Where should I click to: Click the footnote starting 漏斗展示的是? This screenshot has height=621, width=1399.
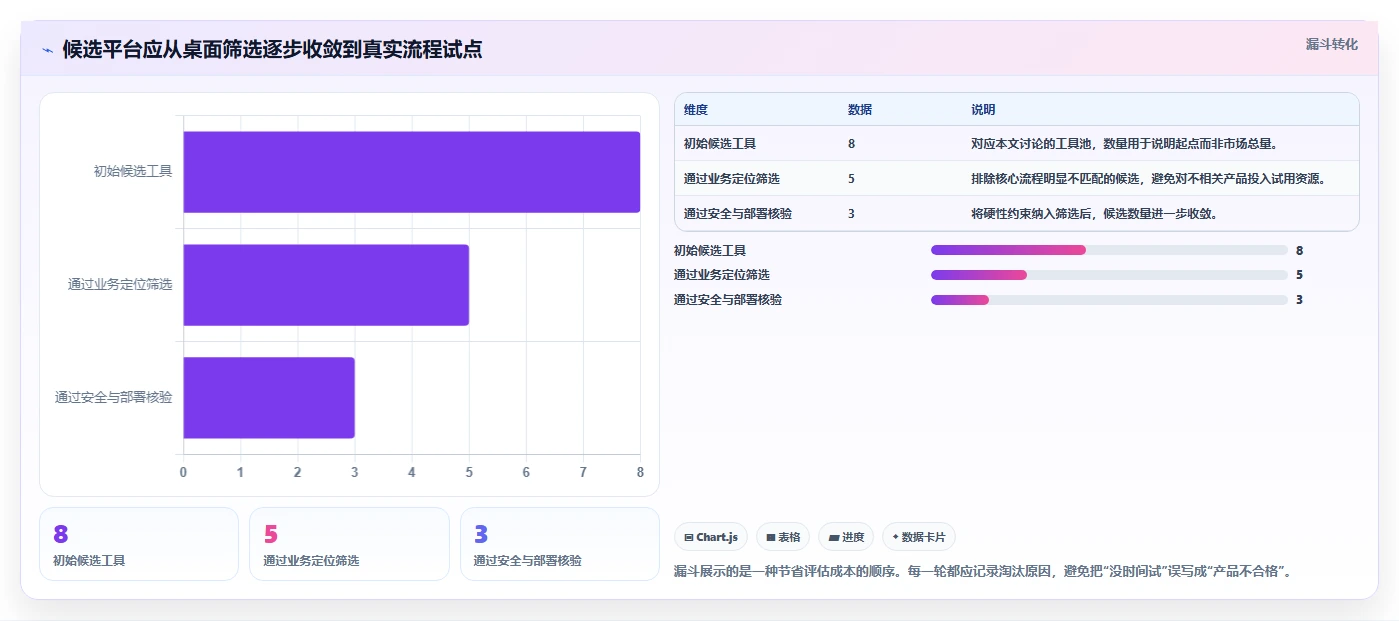click(983, 572)
